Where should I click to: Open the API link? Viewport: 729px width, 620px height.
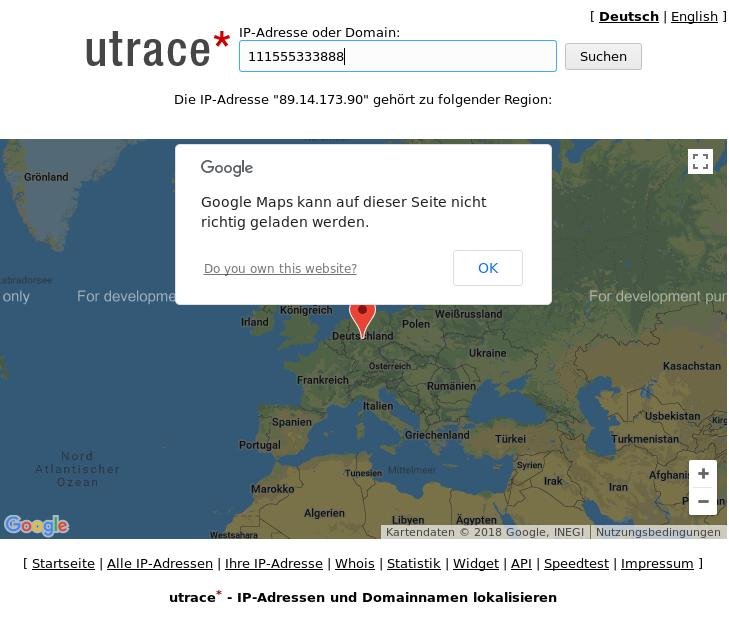[x=521, y=563]
